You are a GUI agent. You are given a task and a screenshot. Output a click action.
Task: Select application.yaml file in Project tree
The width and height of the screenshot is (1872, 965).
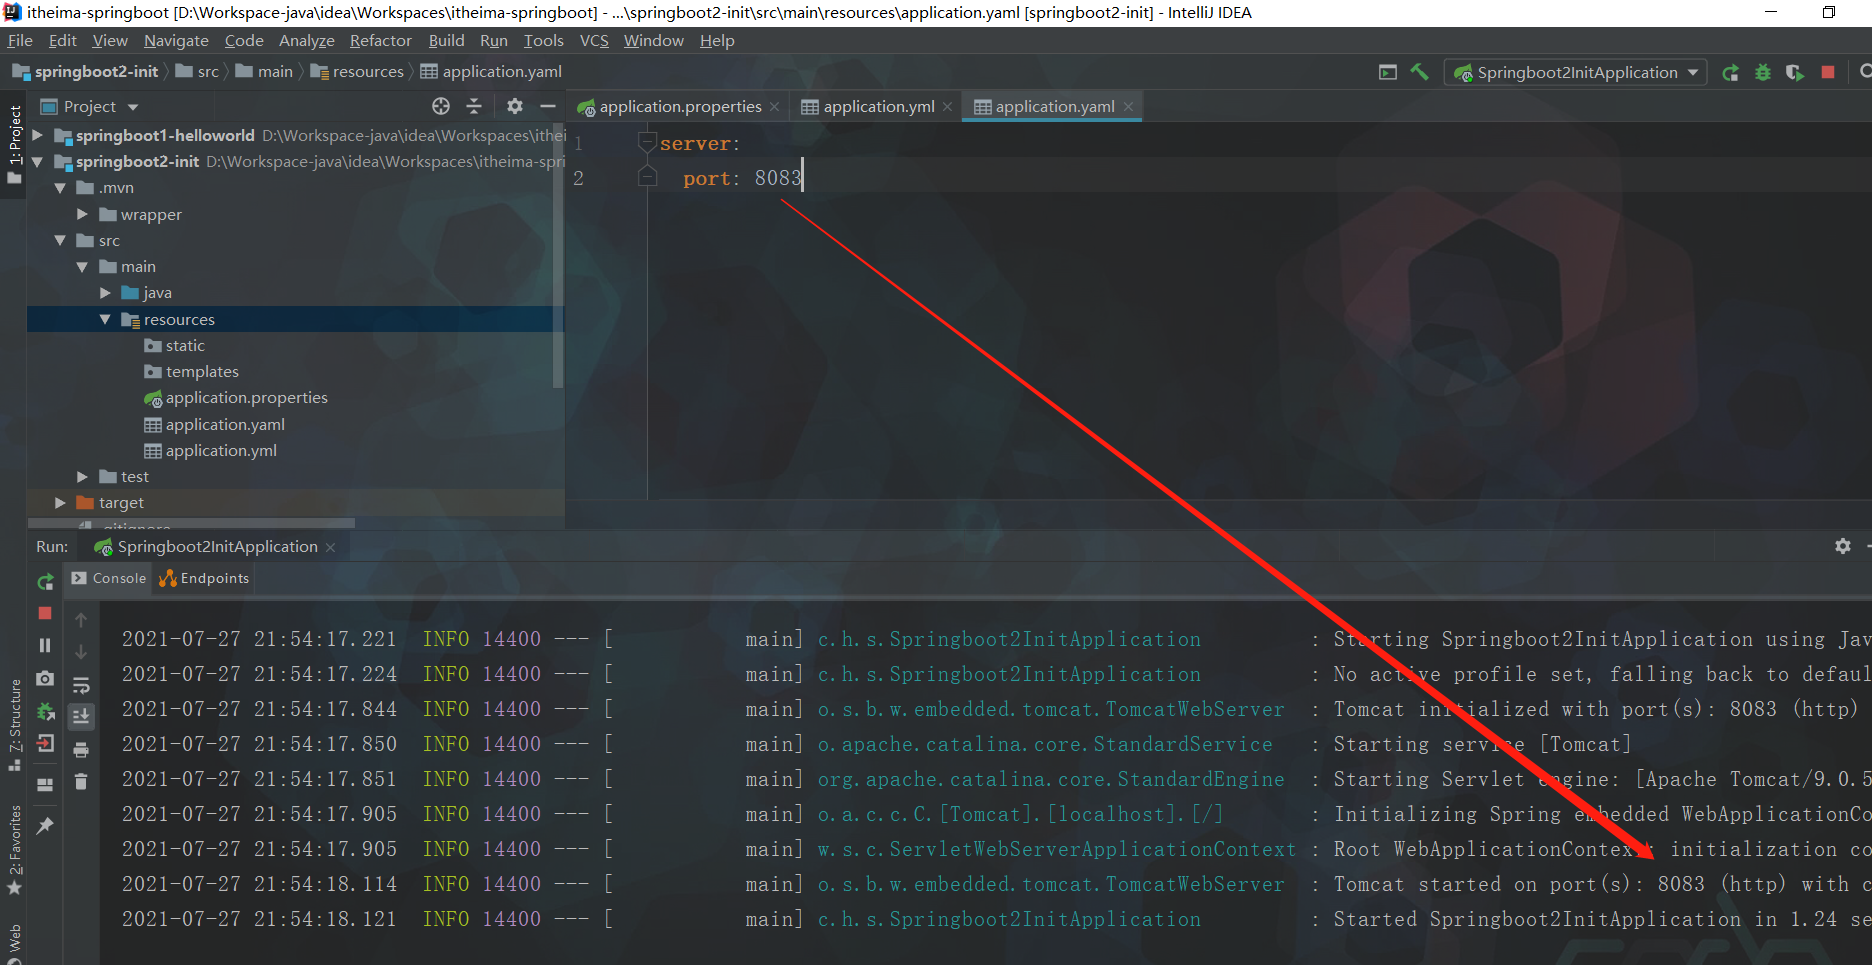[225, 424]
